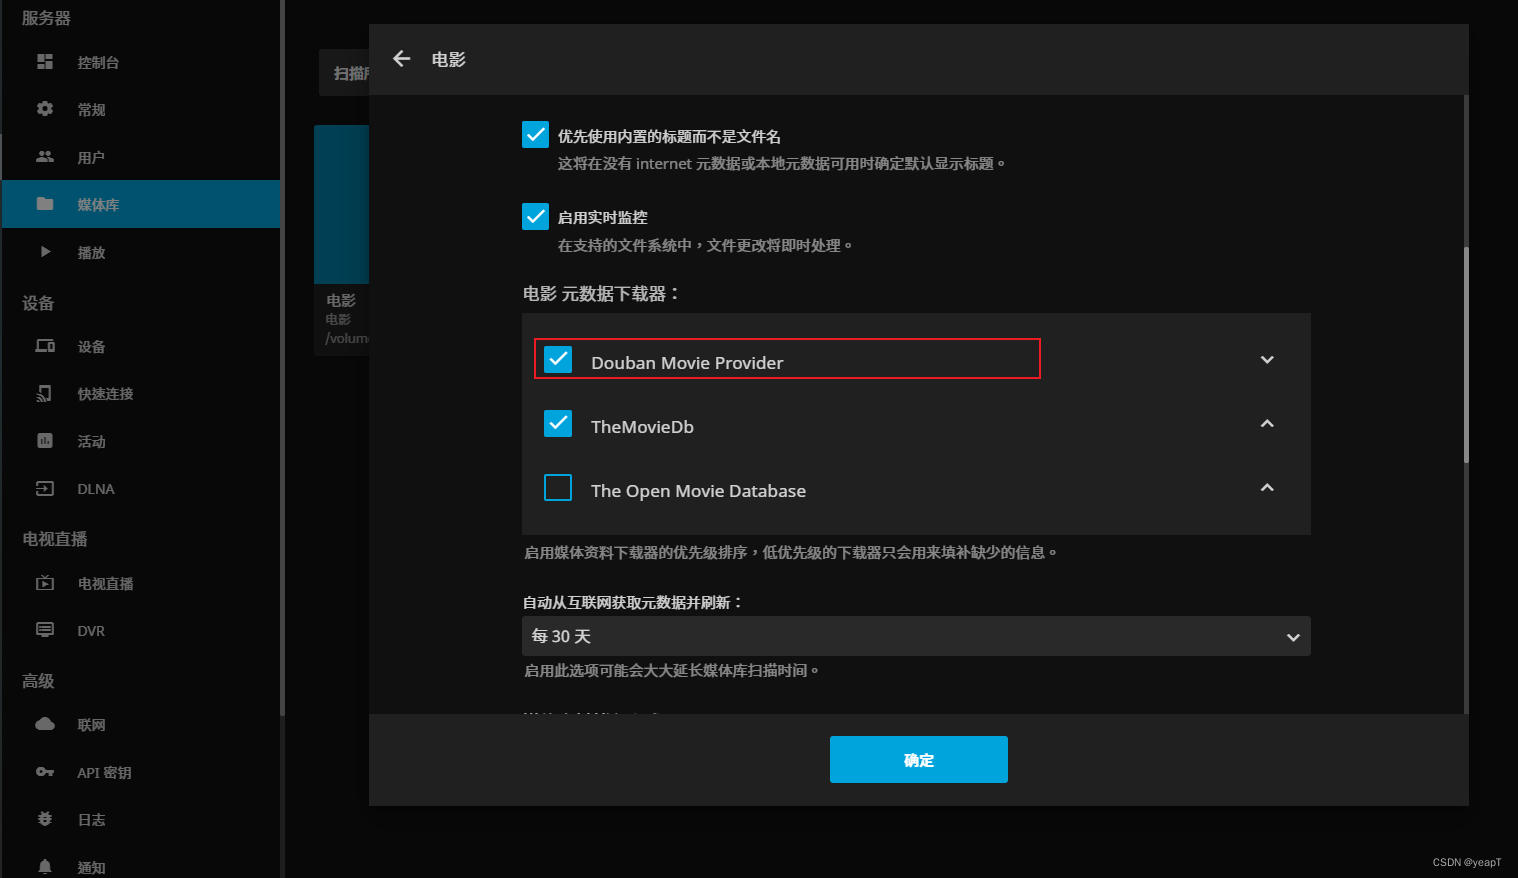Click the people icon beside 用户
Viewport: 1518px width, 878px height.
click(x=45, y=157)
